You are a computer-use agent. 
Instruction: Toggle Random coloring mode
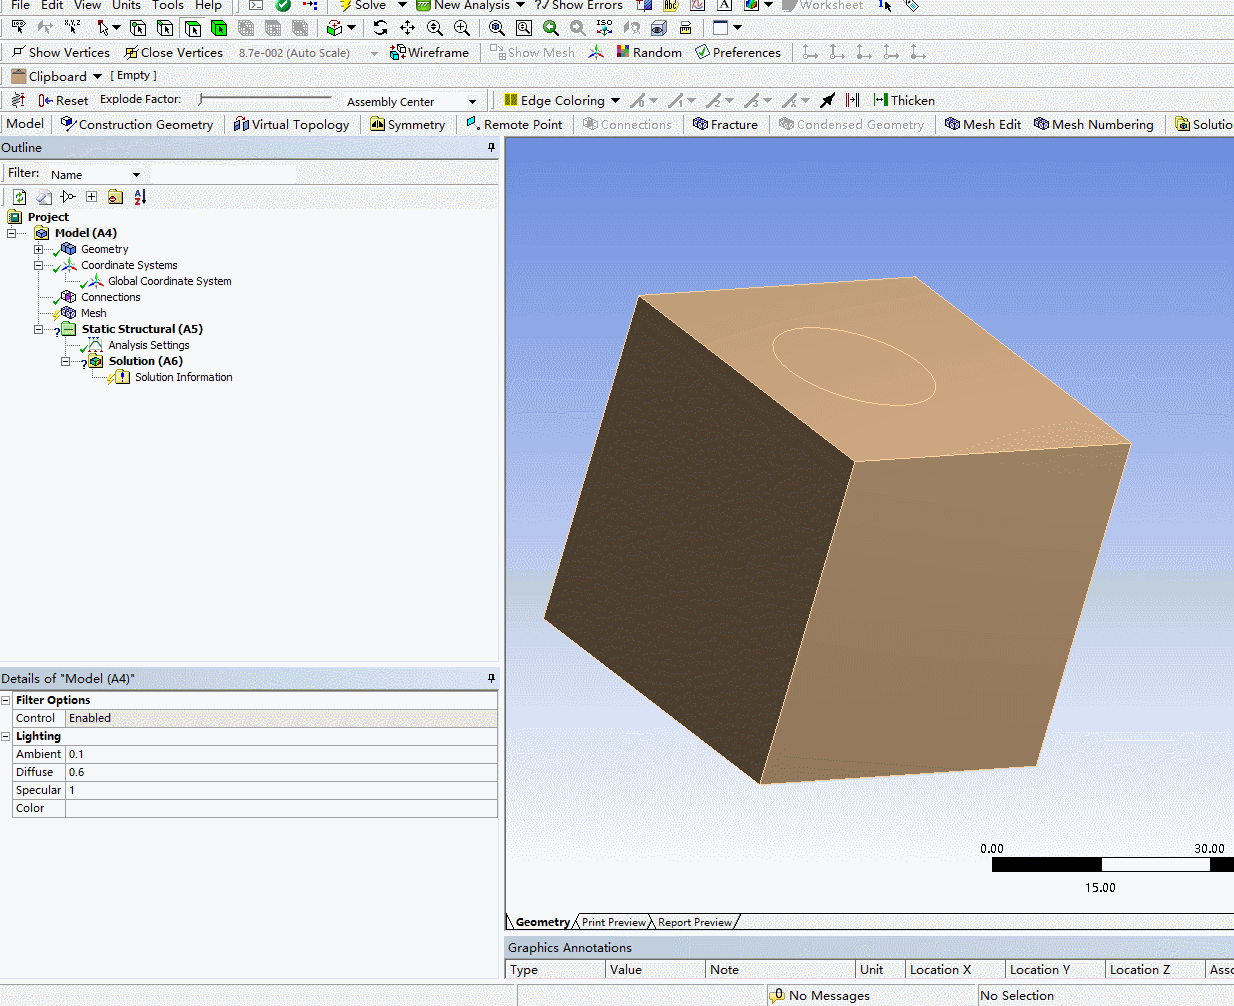649,52
